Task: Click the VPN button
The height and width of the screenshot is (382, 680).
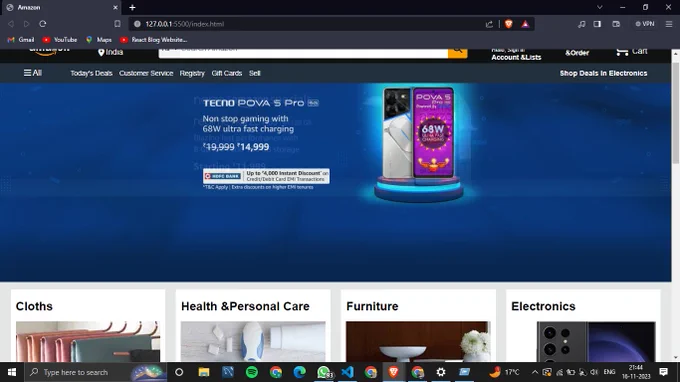Action: pos(645,24)
